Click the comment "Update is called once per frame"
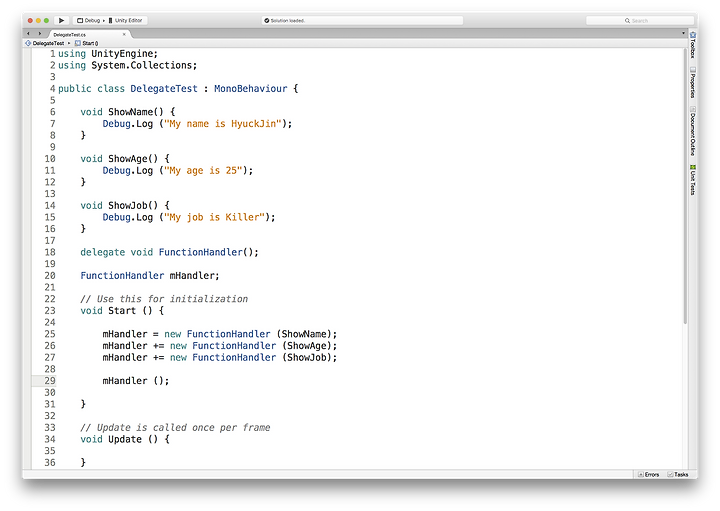 [184, 428]
